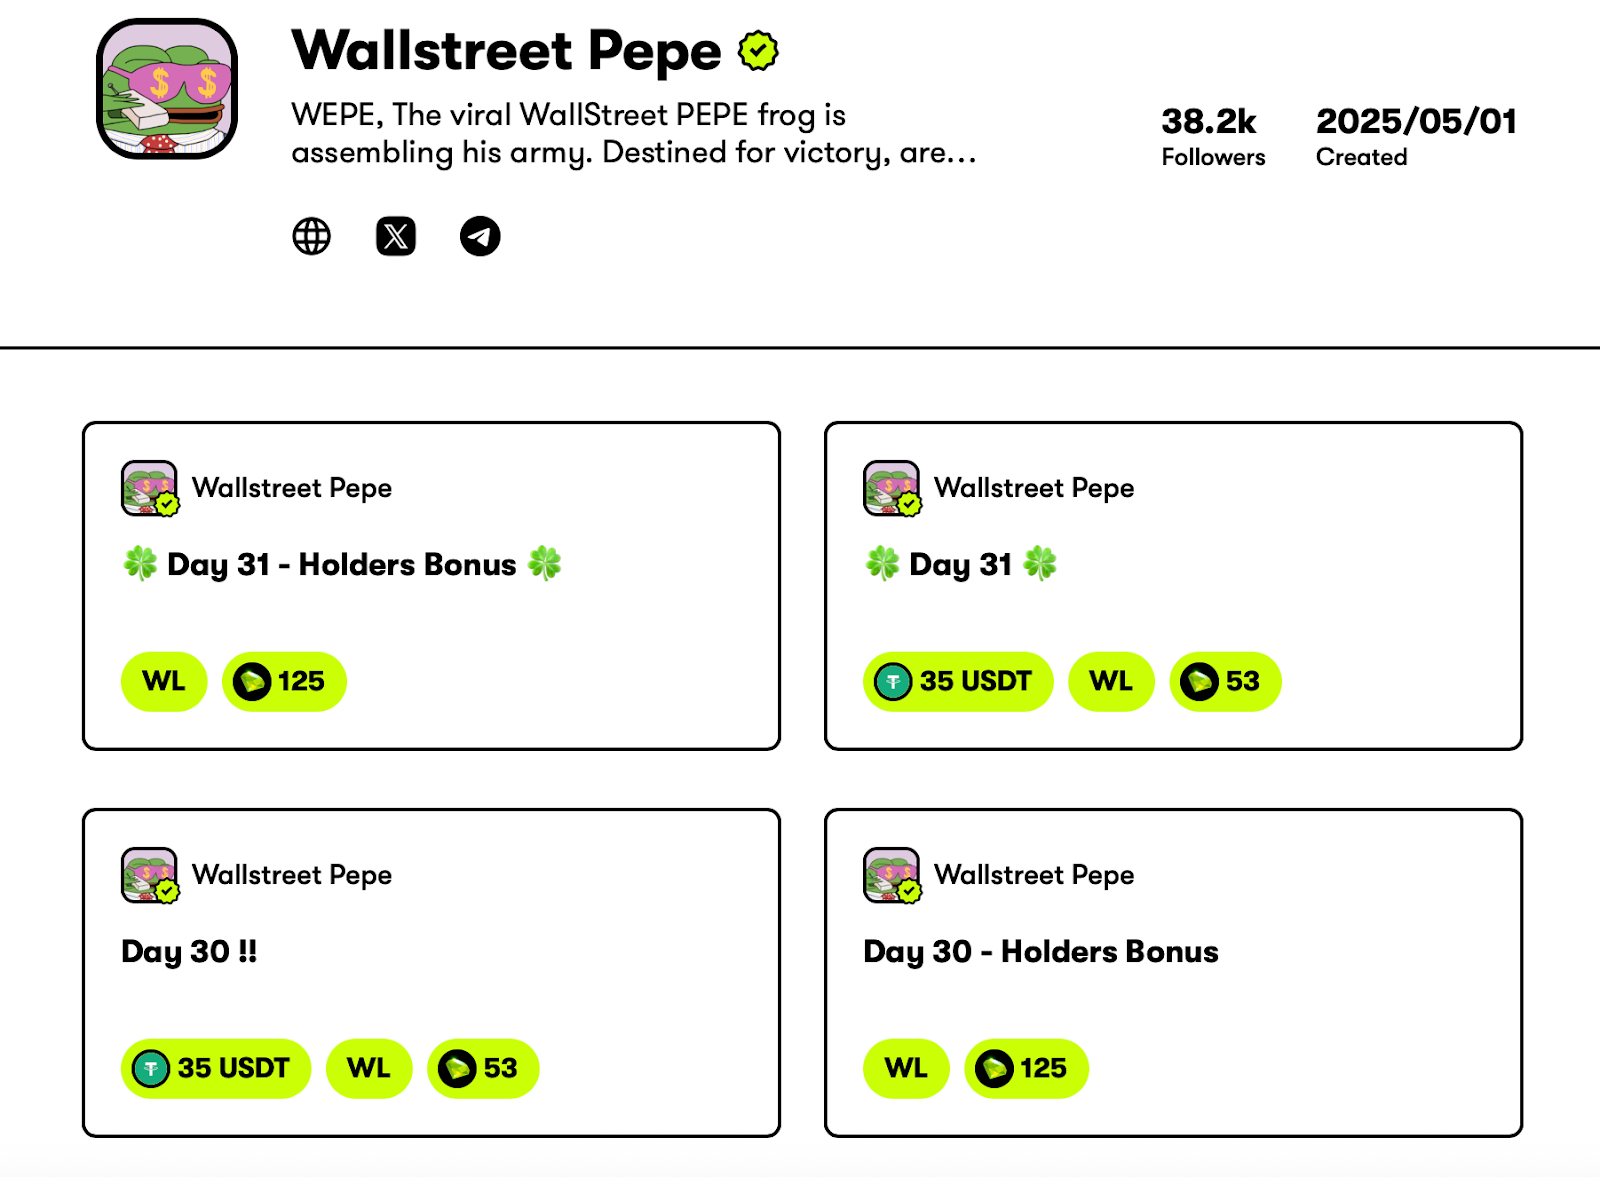Open the website globe icon
The image size is (1600, 1177).
(311, 237)
